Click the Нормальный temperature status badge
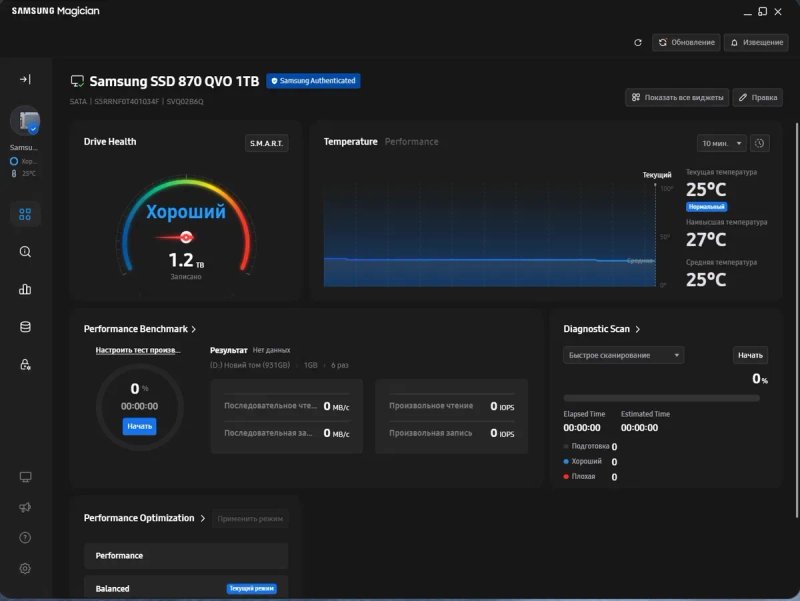 coord(707,207)
